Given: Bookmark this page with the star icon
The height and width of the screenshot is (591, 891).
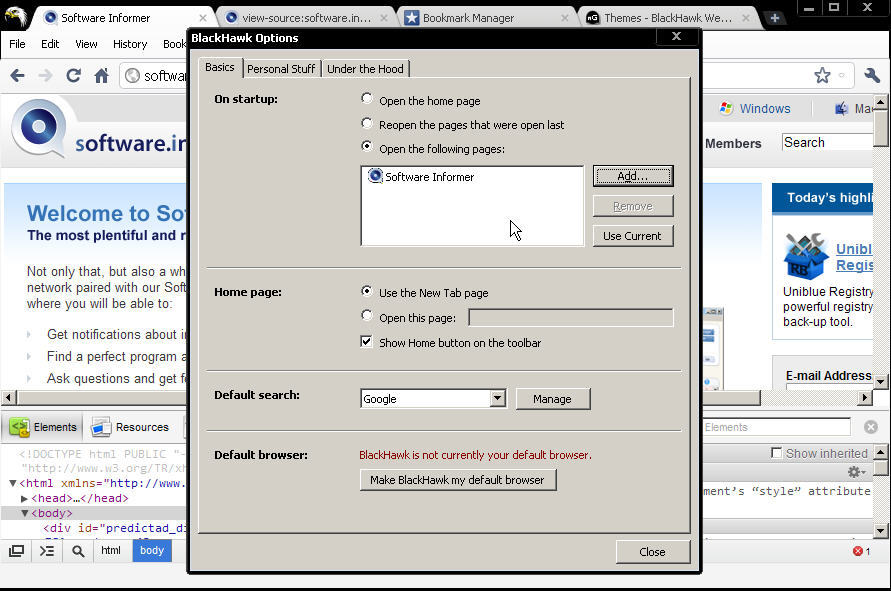Looking at the screenshot, I should (x=822, y=75).
